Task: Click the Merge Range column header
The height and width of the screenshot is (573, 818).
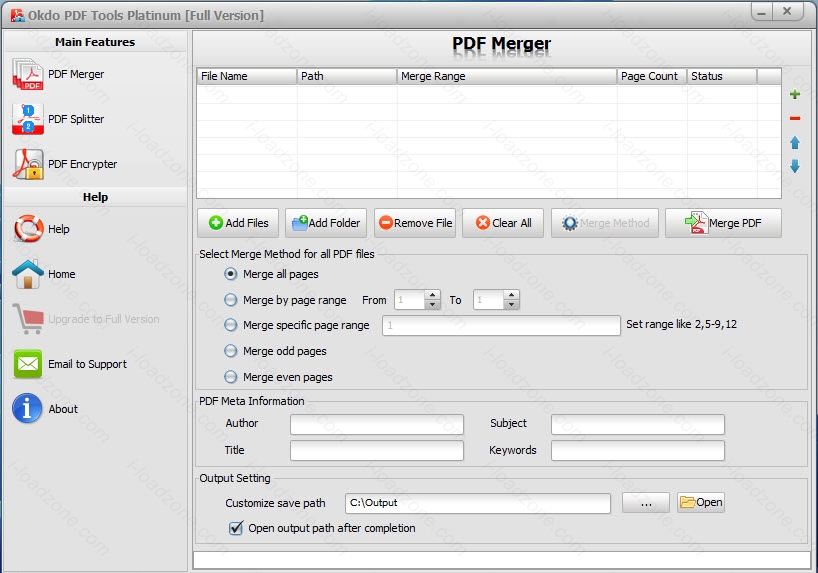Action: 507,76
